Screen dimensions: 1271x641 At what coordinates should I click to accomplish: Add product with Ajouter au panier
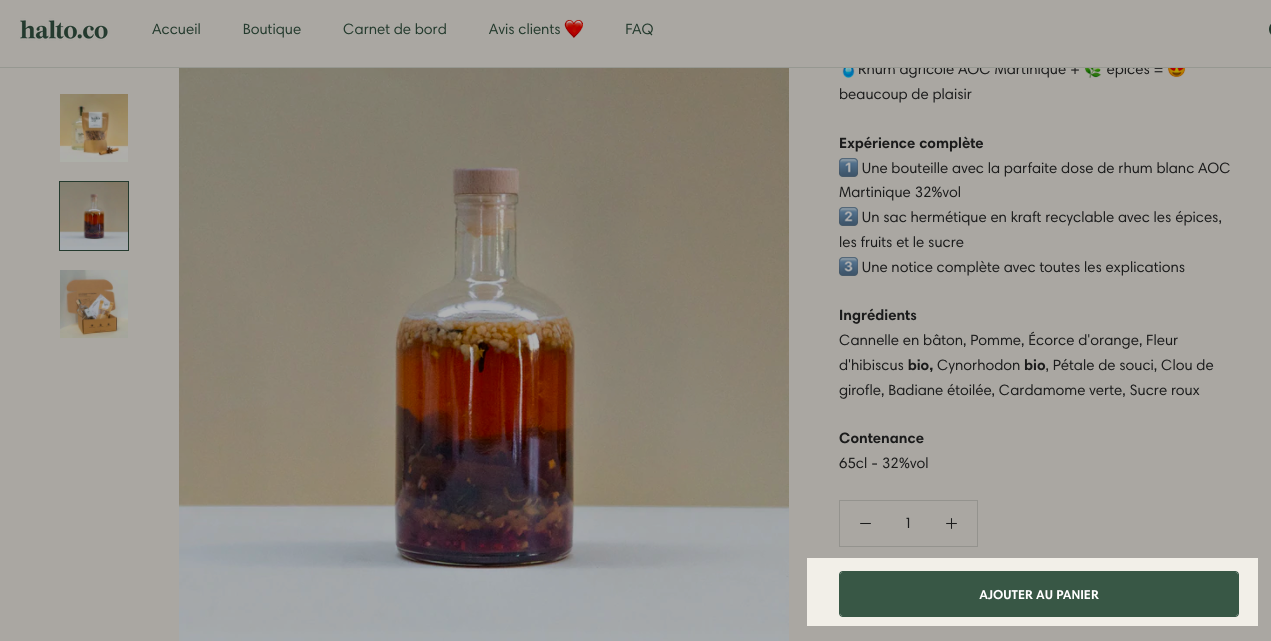pos(1039,594)
